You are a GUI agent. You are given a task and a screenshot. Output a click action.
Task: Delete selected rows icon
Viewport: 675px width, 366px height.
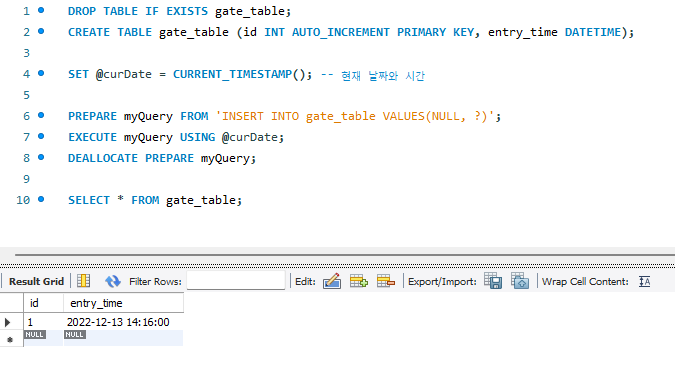(x=386, y=281)
